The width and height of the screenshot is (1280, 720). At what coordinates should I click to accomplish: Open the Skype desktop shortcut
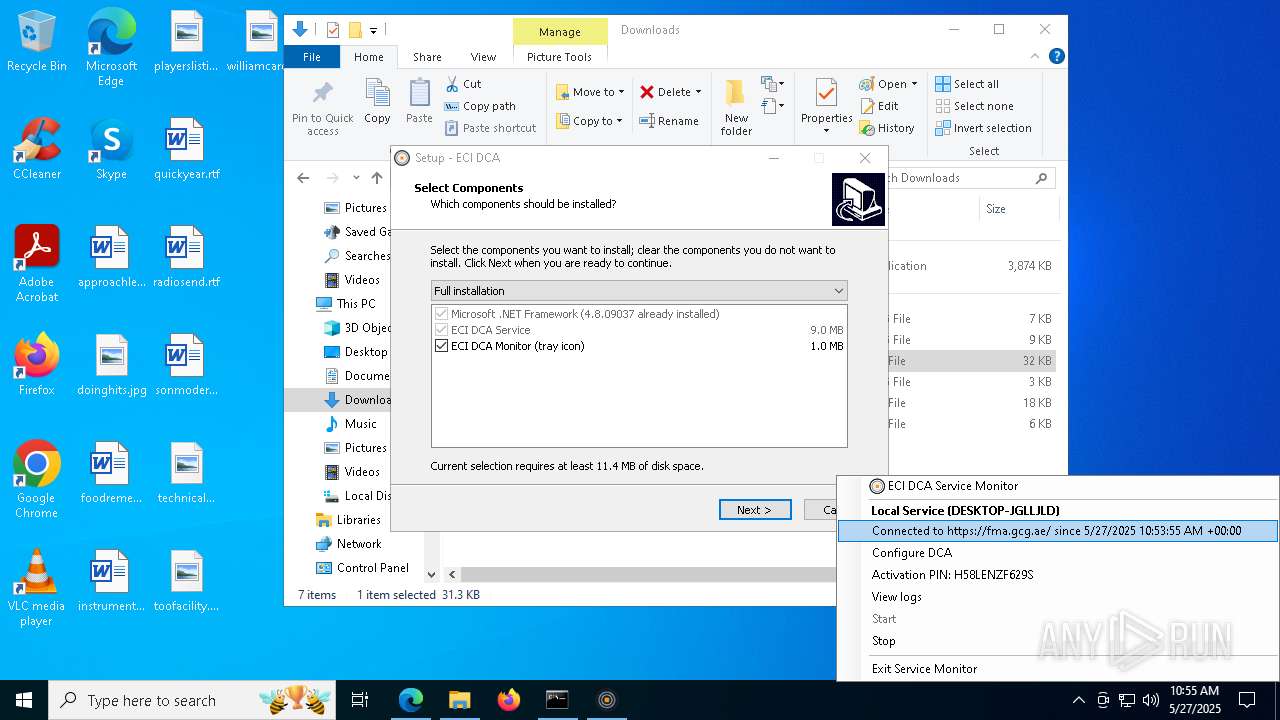111,149
